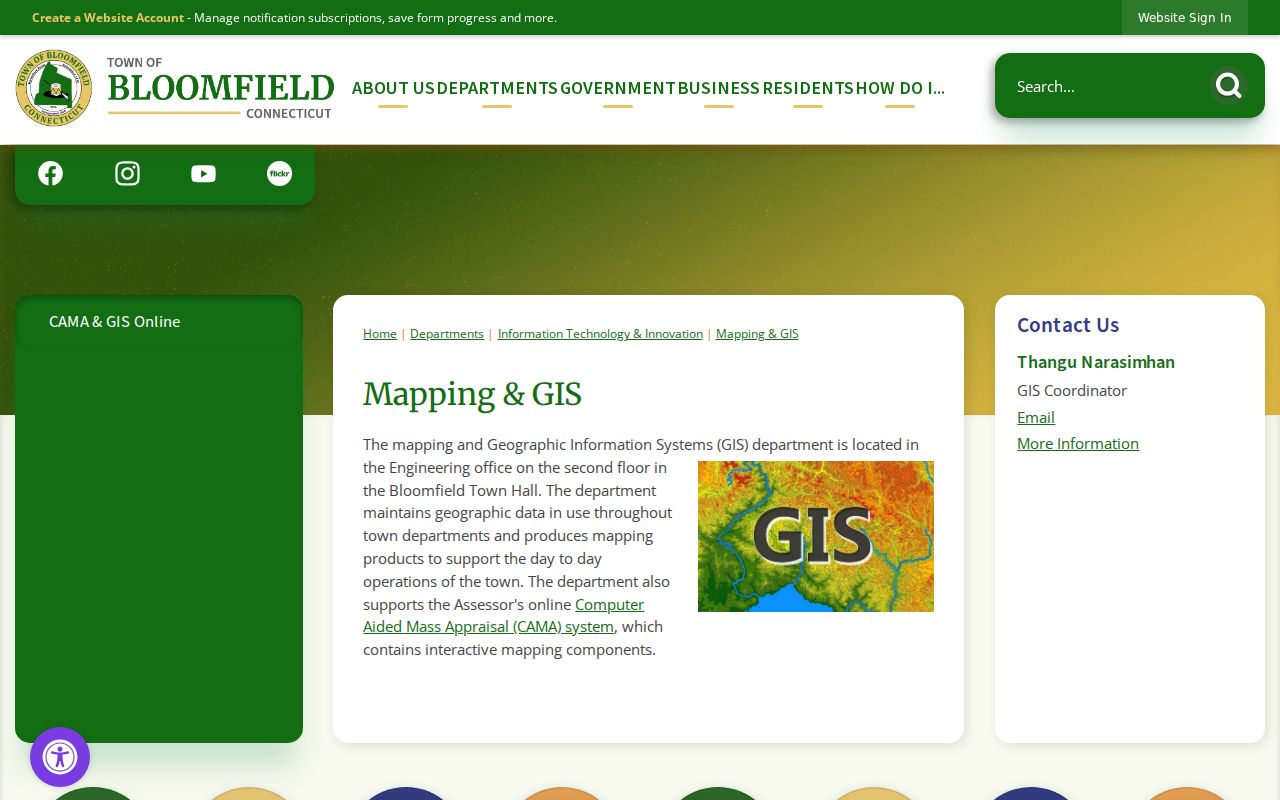Open CAMA & GIS Online sidebar item
Image resolution: width=1280 pixels, height=800 pixels.
point(159,321)
